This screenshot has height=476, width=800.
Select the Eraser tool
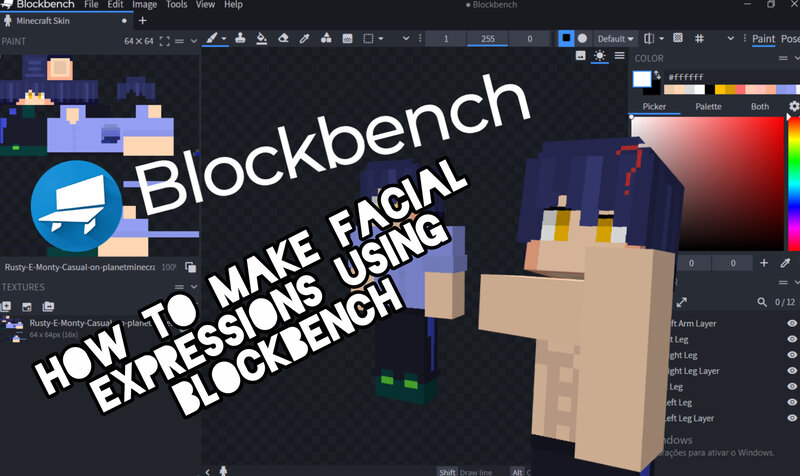pos(283,38)
